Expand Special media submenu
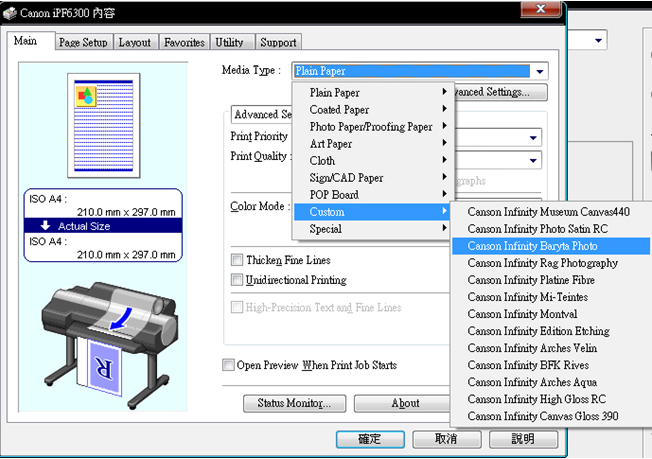This screenshot has width=652, height=459. coord(372,229)
